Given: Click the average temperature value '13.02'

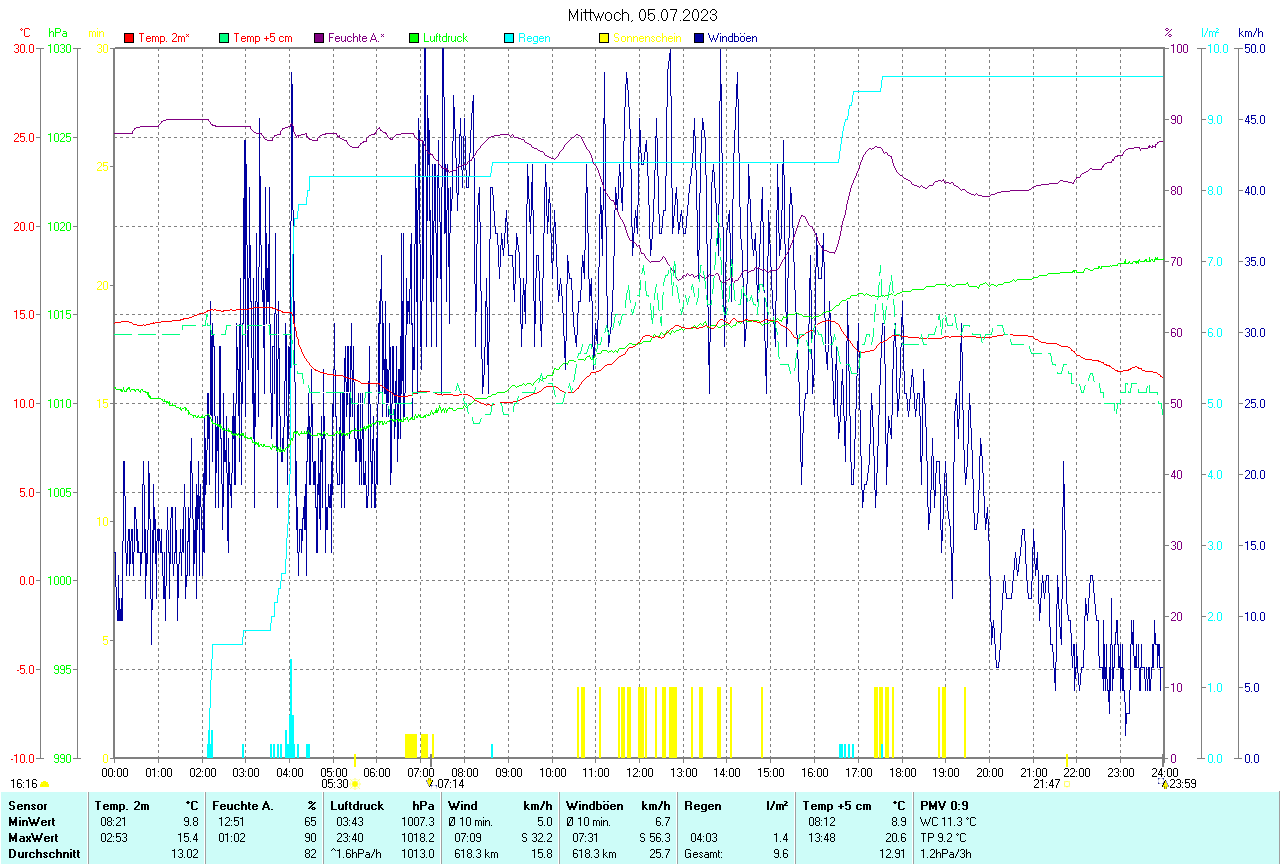Looking at the screenshot, I should 186,854.
